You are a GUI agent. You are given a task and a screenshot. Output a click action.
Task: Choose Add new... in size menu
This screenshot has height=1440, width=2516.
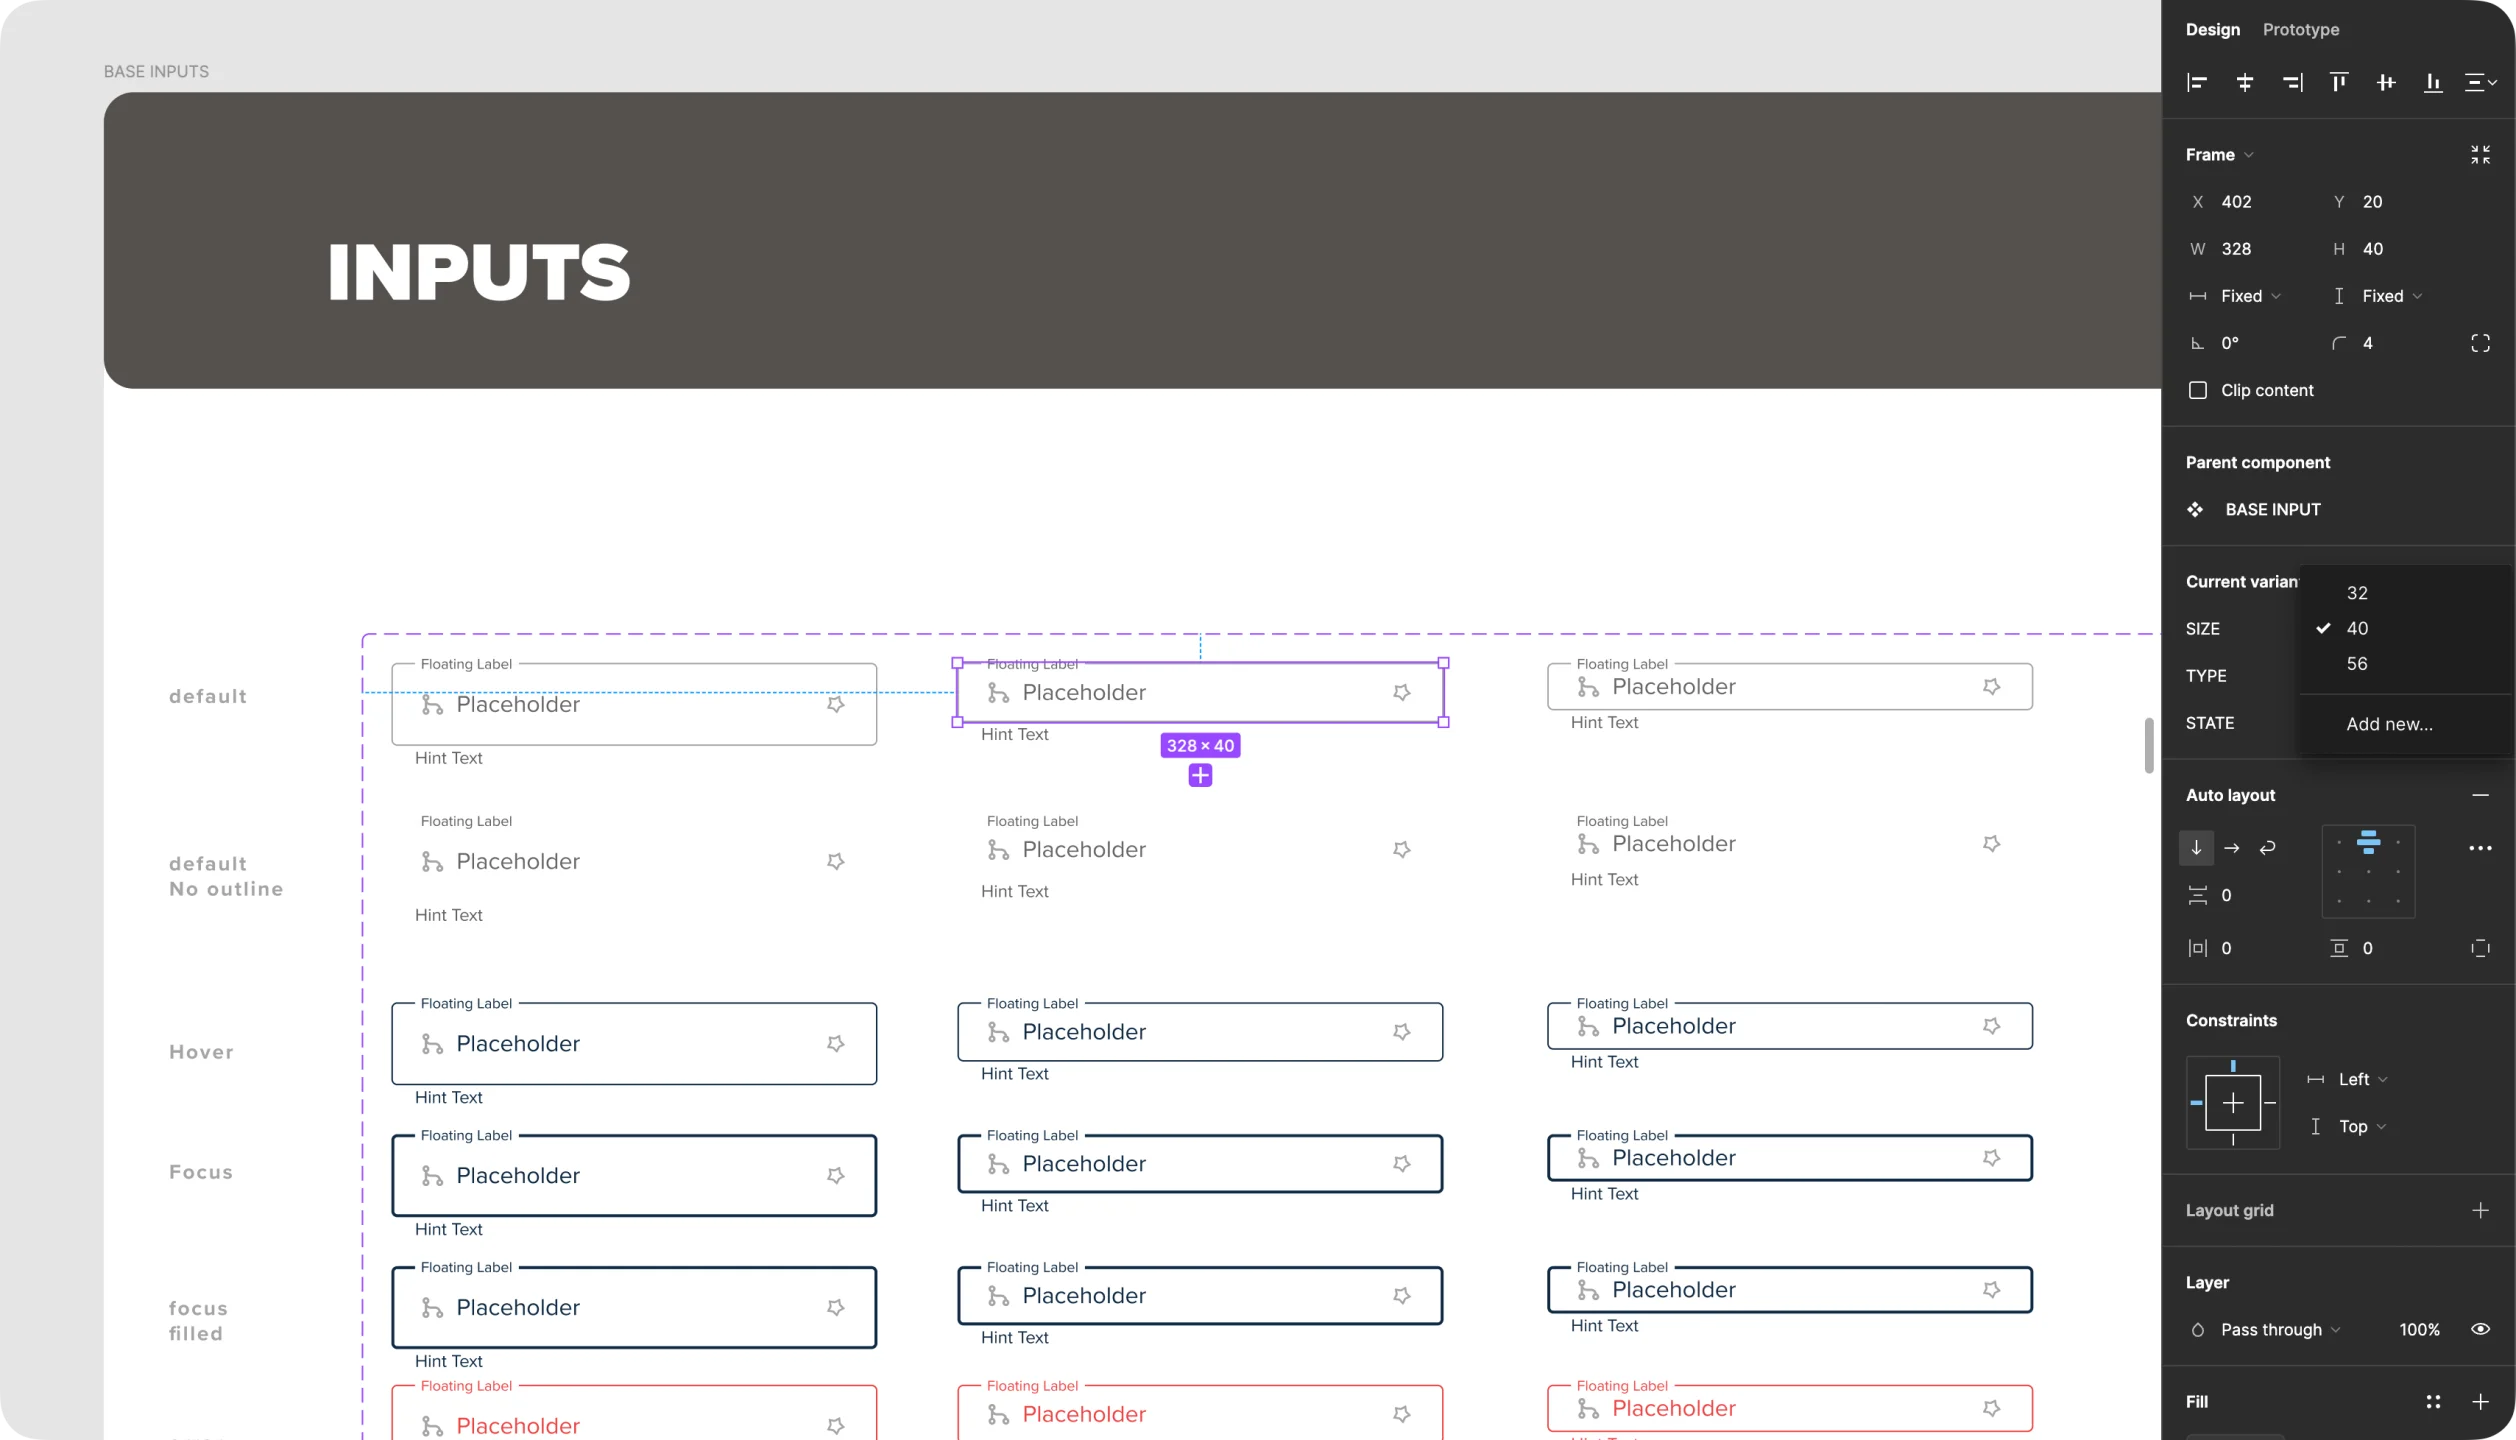point(2389,724)
